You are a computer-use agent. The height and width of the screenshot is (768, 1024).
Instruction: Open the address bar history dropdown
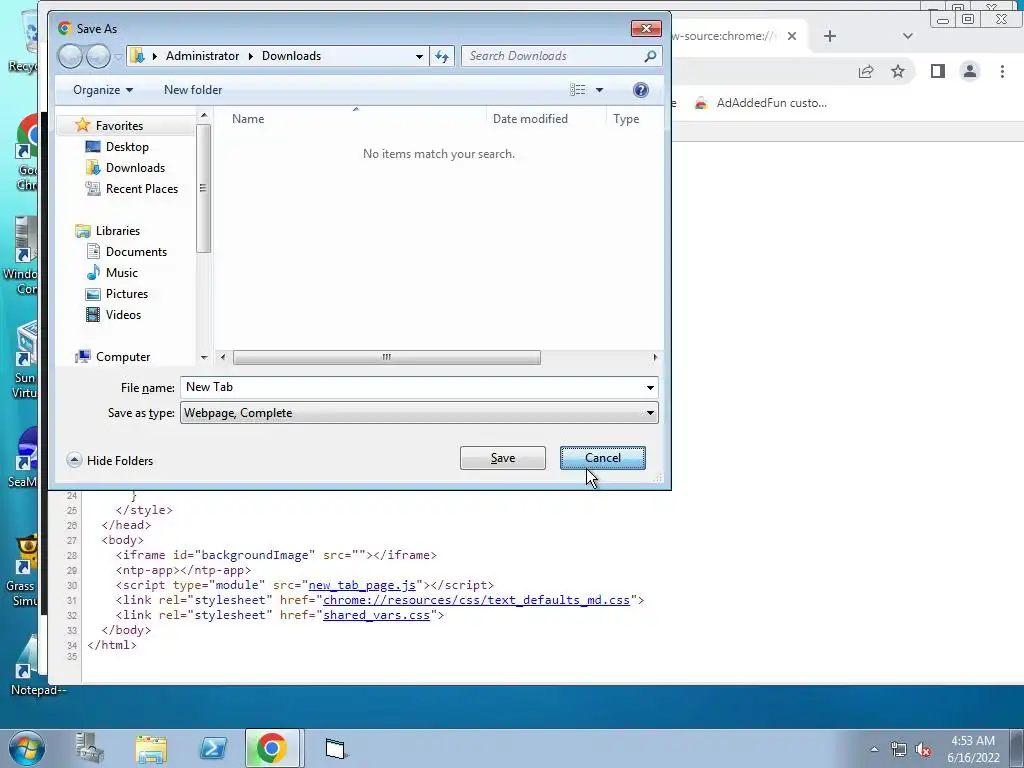(419, 56)
